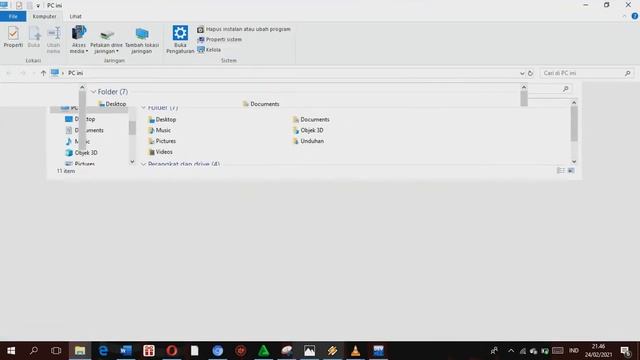Screen dimensions: 640x360
Task: Click the quick access Properties checkmark icon
Action: point(19,5)
